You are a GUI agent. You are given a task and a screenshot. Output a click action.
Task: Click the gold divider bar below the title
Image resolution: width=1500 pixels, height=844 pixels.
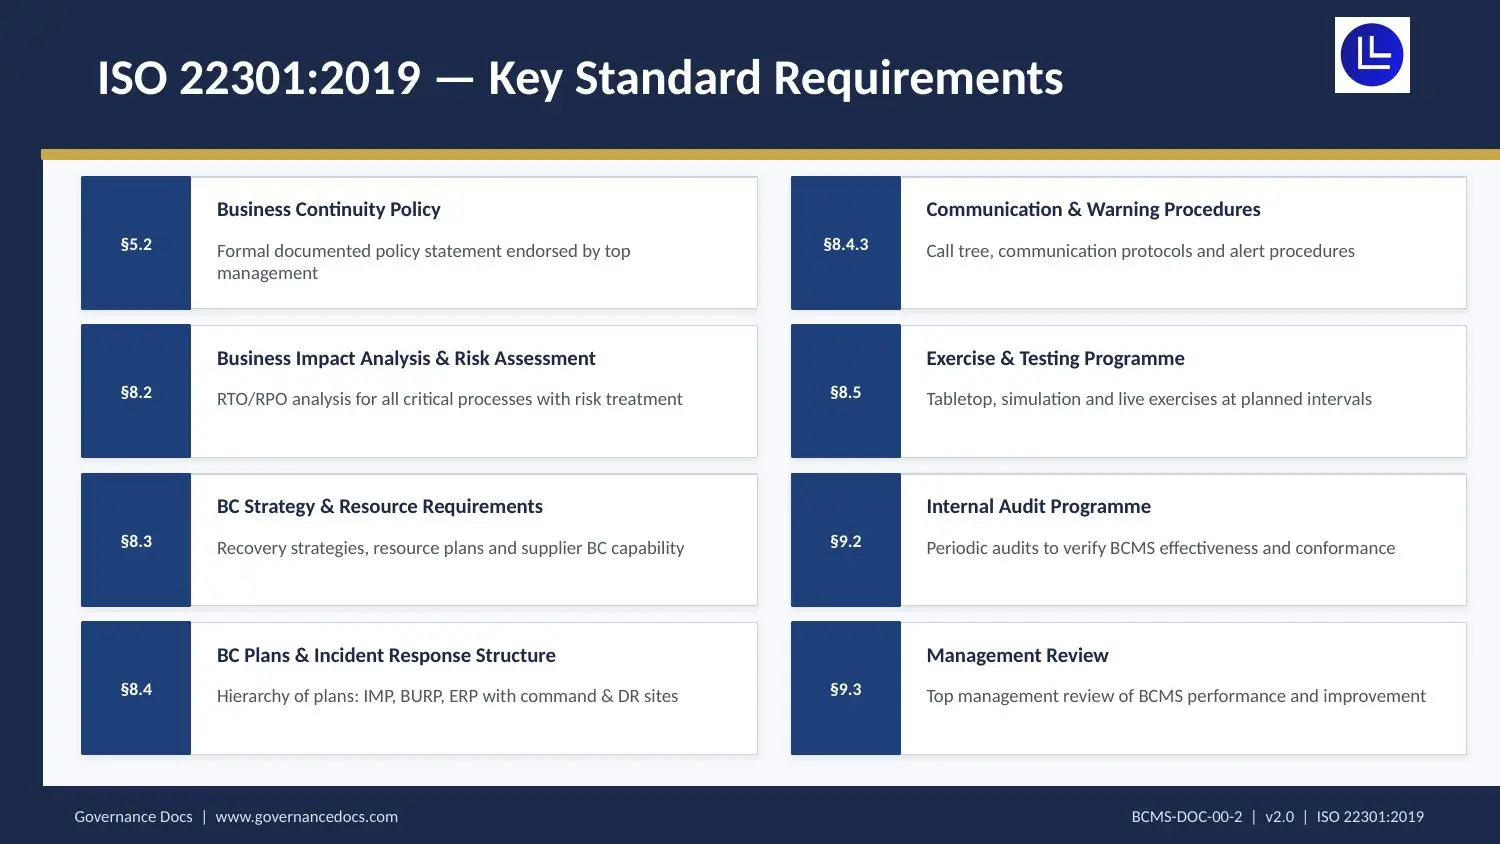(x=770, y=153)
